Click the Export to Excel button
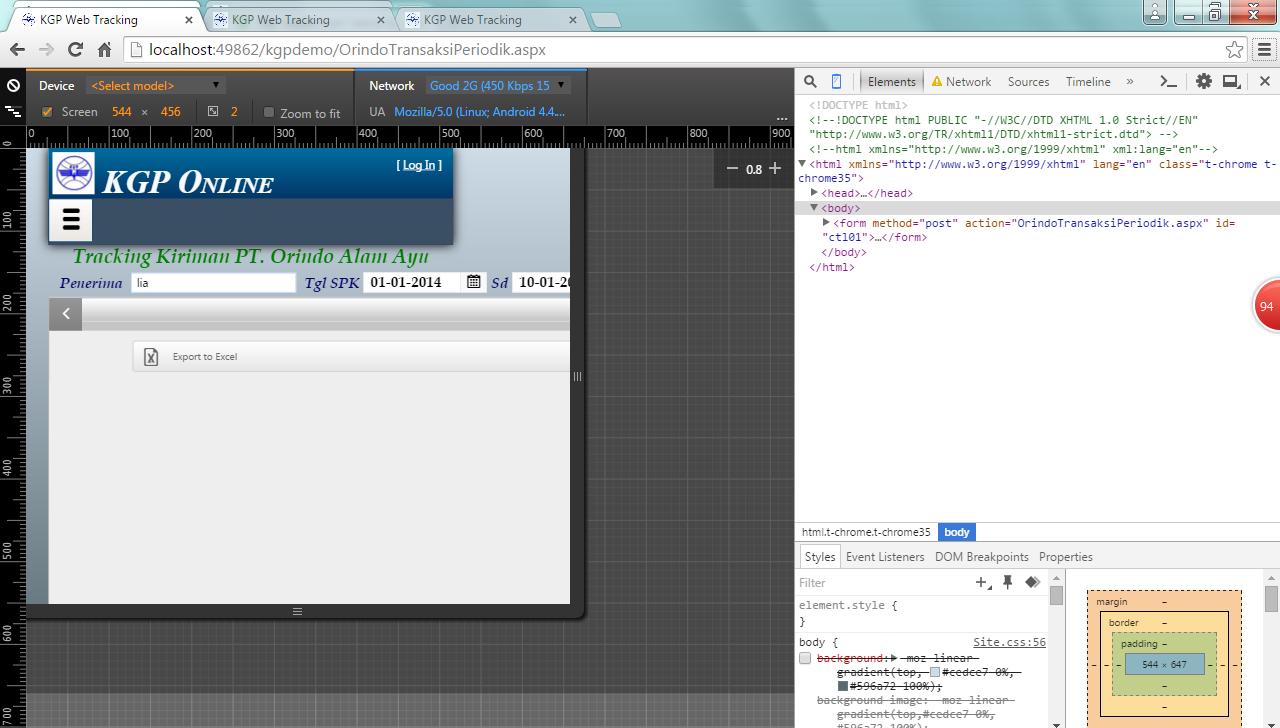Viewport: 1280px width, 728px height. click(x=204, y=357)
